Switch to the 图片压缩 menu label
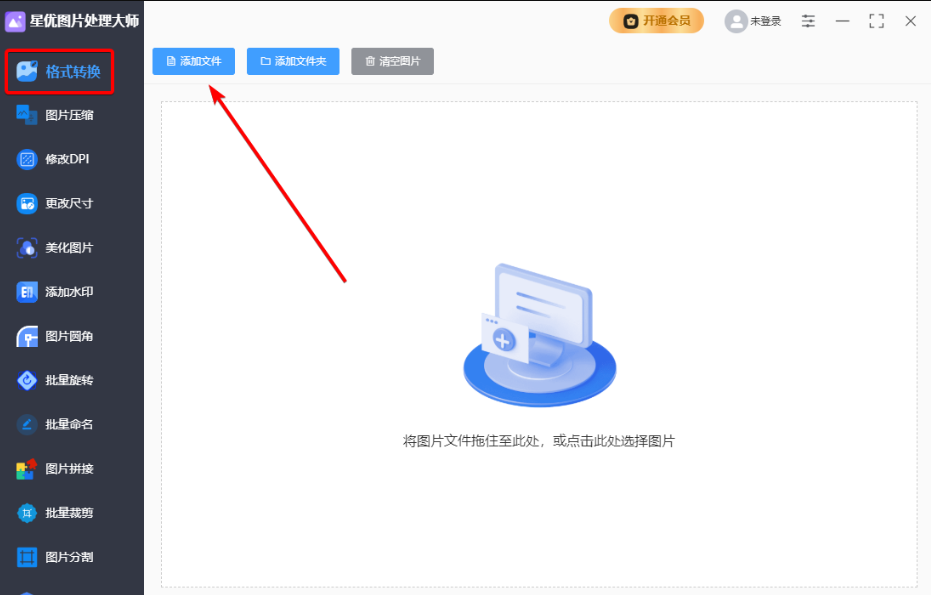This screenshot has width=931, height=595. (69, 115)
